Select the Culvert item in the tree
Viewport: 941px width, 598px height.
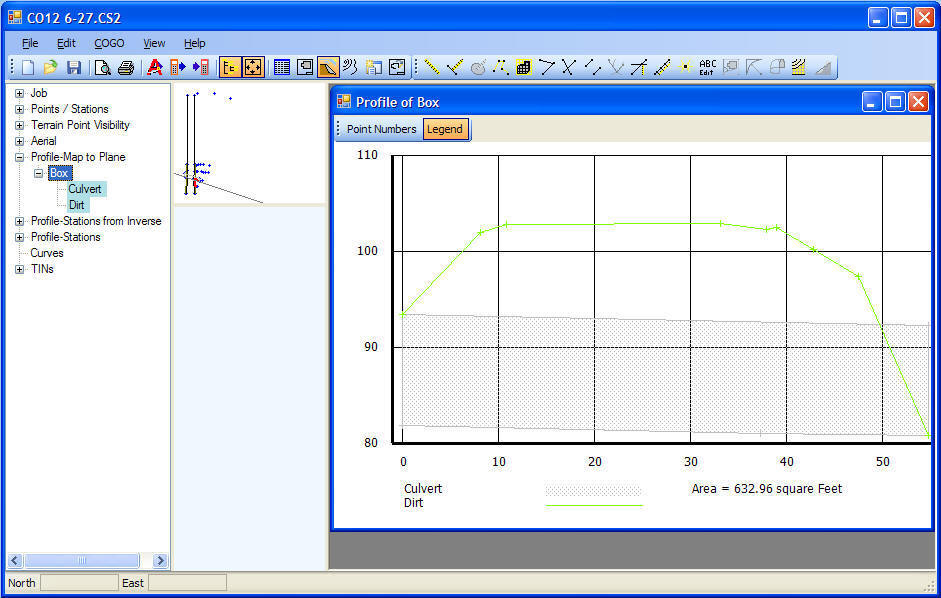(x=85, y=189)
